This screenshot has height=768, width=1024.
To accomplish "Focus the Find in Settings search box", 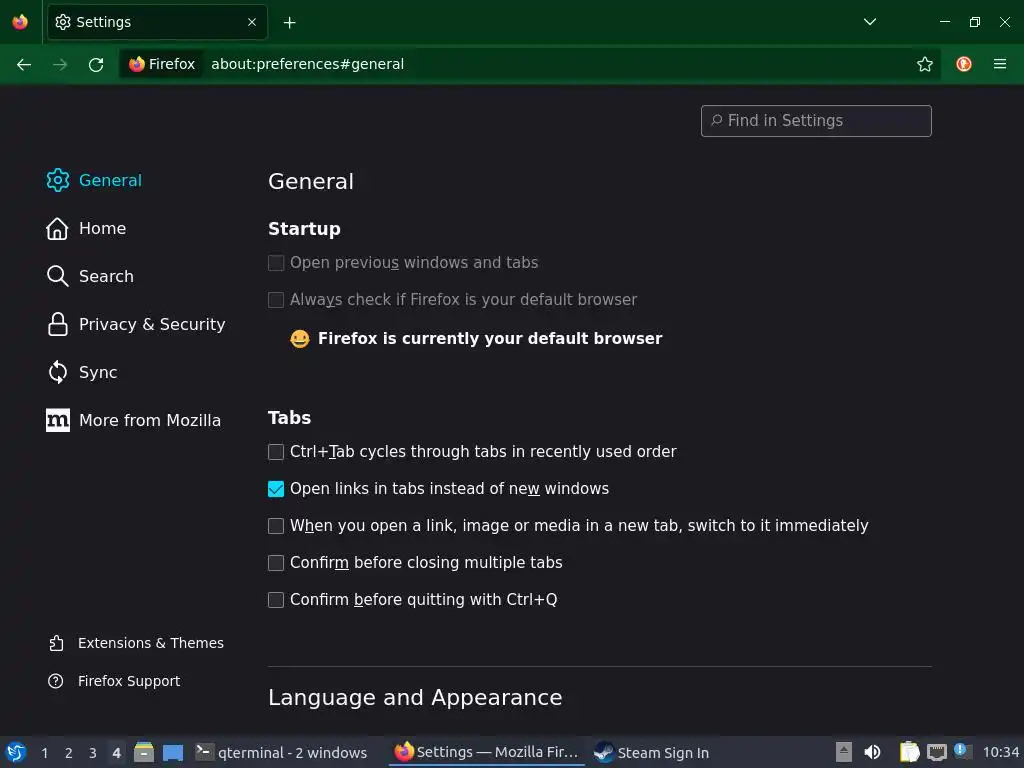I will pyautogui.click(x=816, y=121).
